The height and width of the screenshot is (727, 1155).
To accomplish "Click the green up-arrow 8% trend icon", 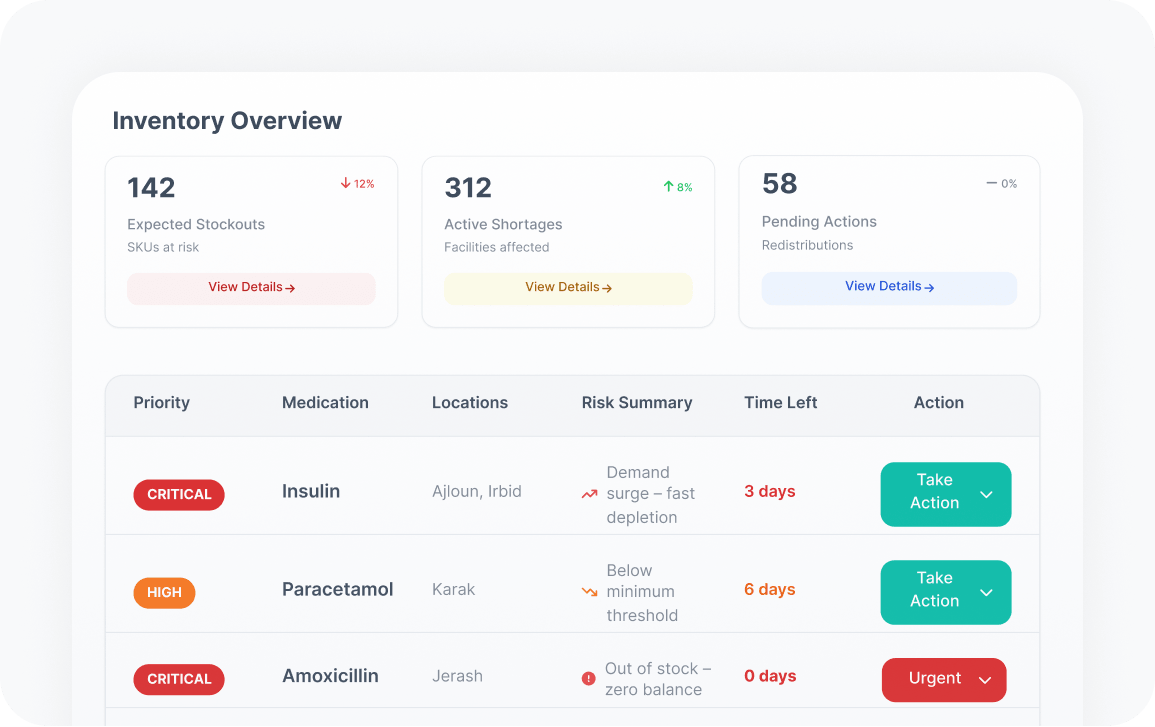I will tap(668, 187).
